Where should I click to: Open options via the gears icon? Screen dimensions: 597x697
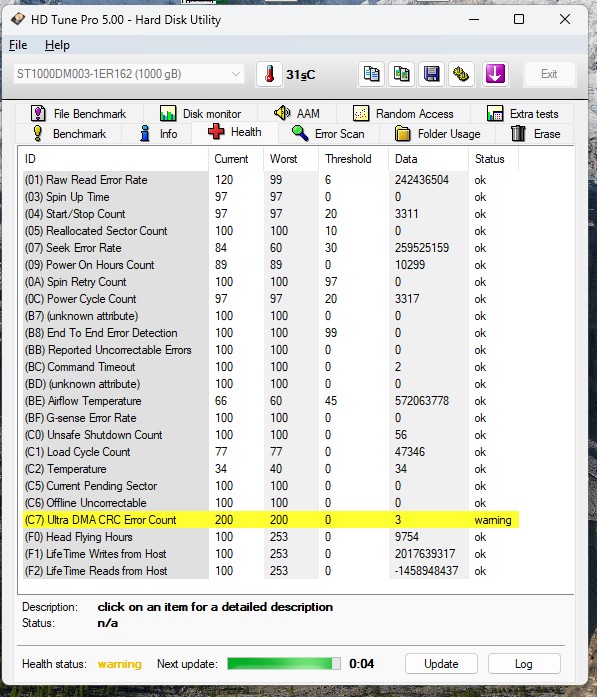tap(461, 74)
